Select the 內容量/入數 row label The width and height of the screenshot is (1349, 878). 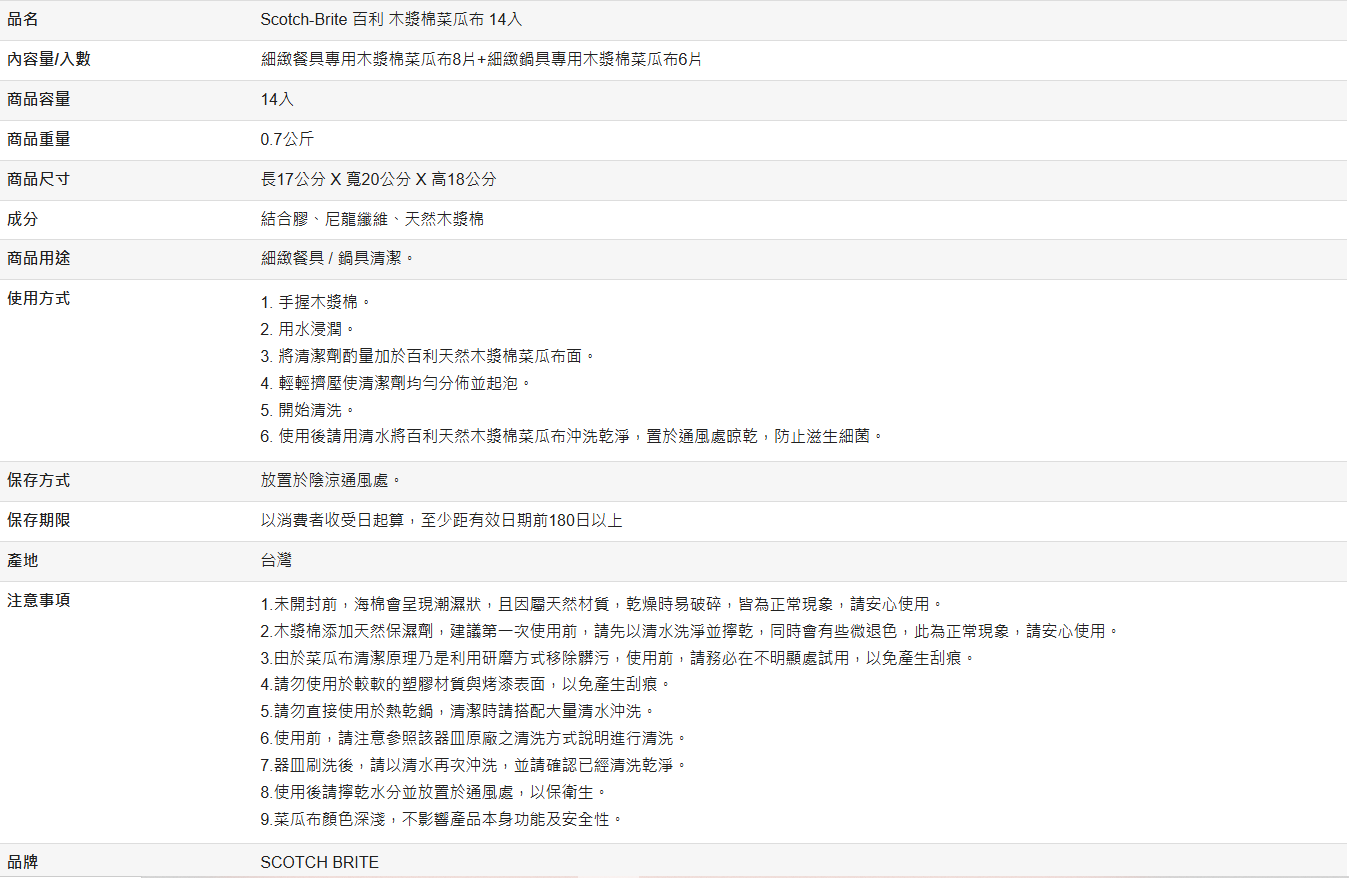coord(49,59)
